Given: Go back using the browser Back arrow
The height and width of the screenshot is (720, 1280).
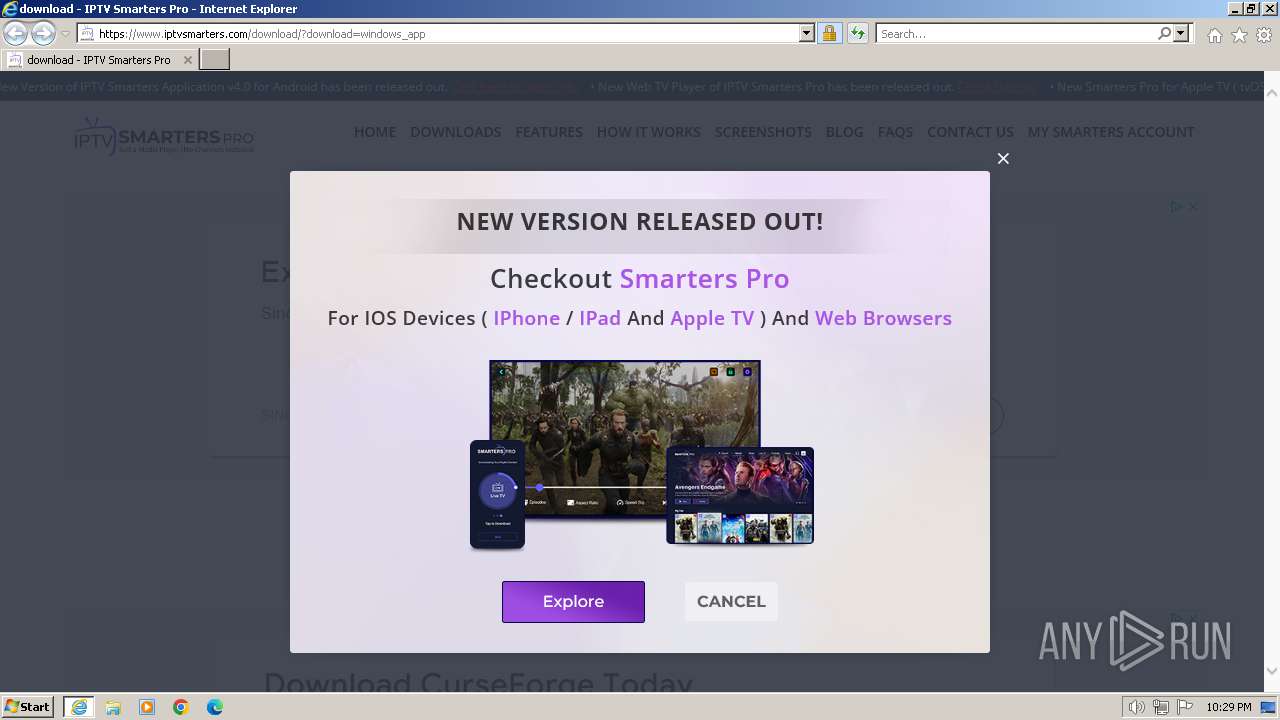Looking at the screenshot, I should coord(16,34).
